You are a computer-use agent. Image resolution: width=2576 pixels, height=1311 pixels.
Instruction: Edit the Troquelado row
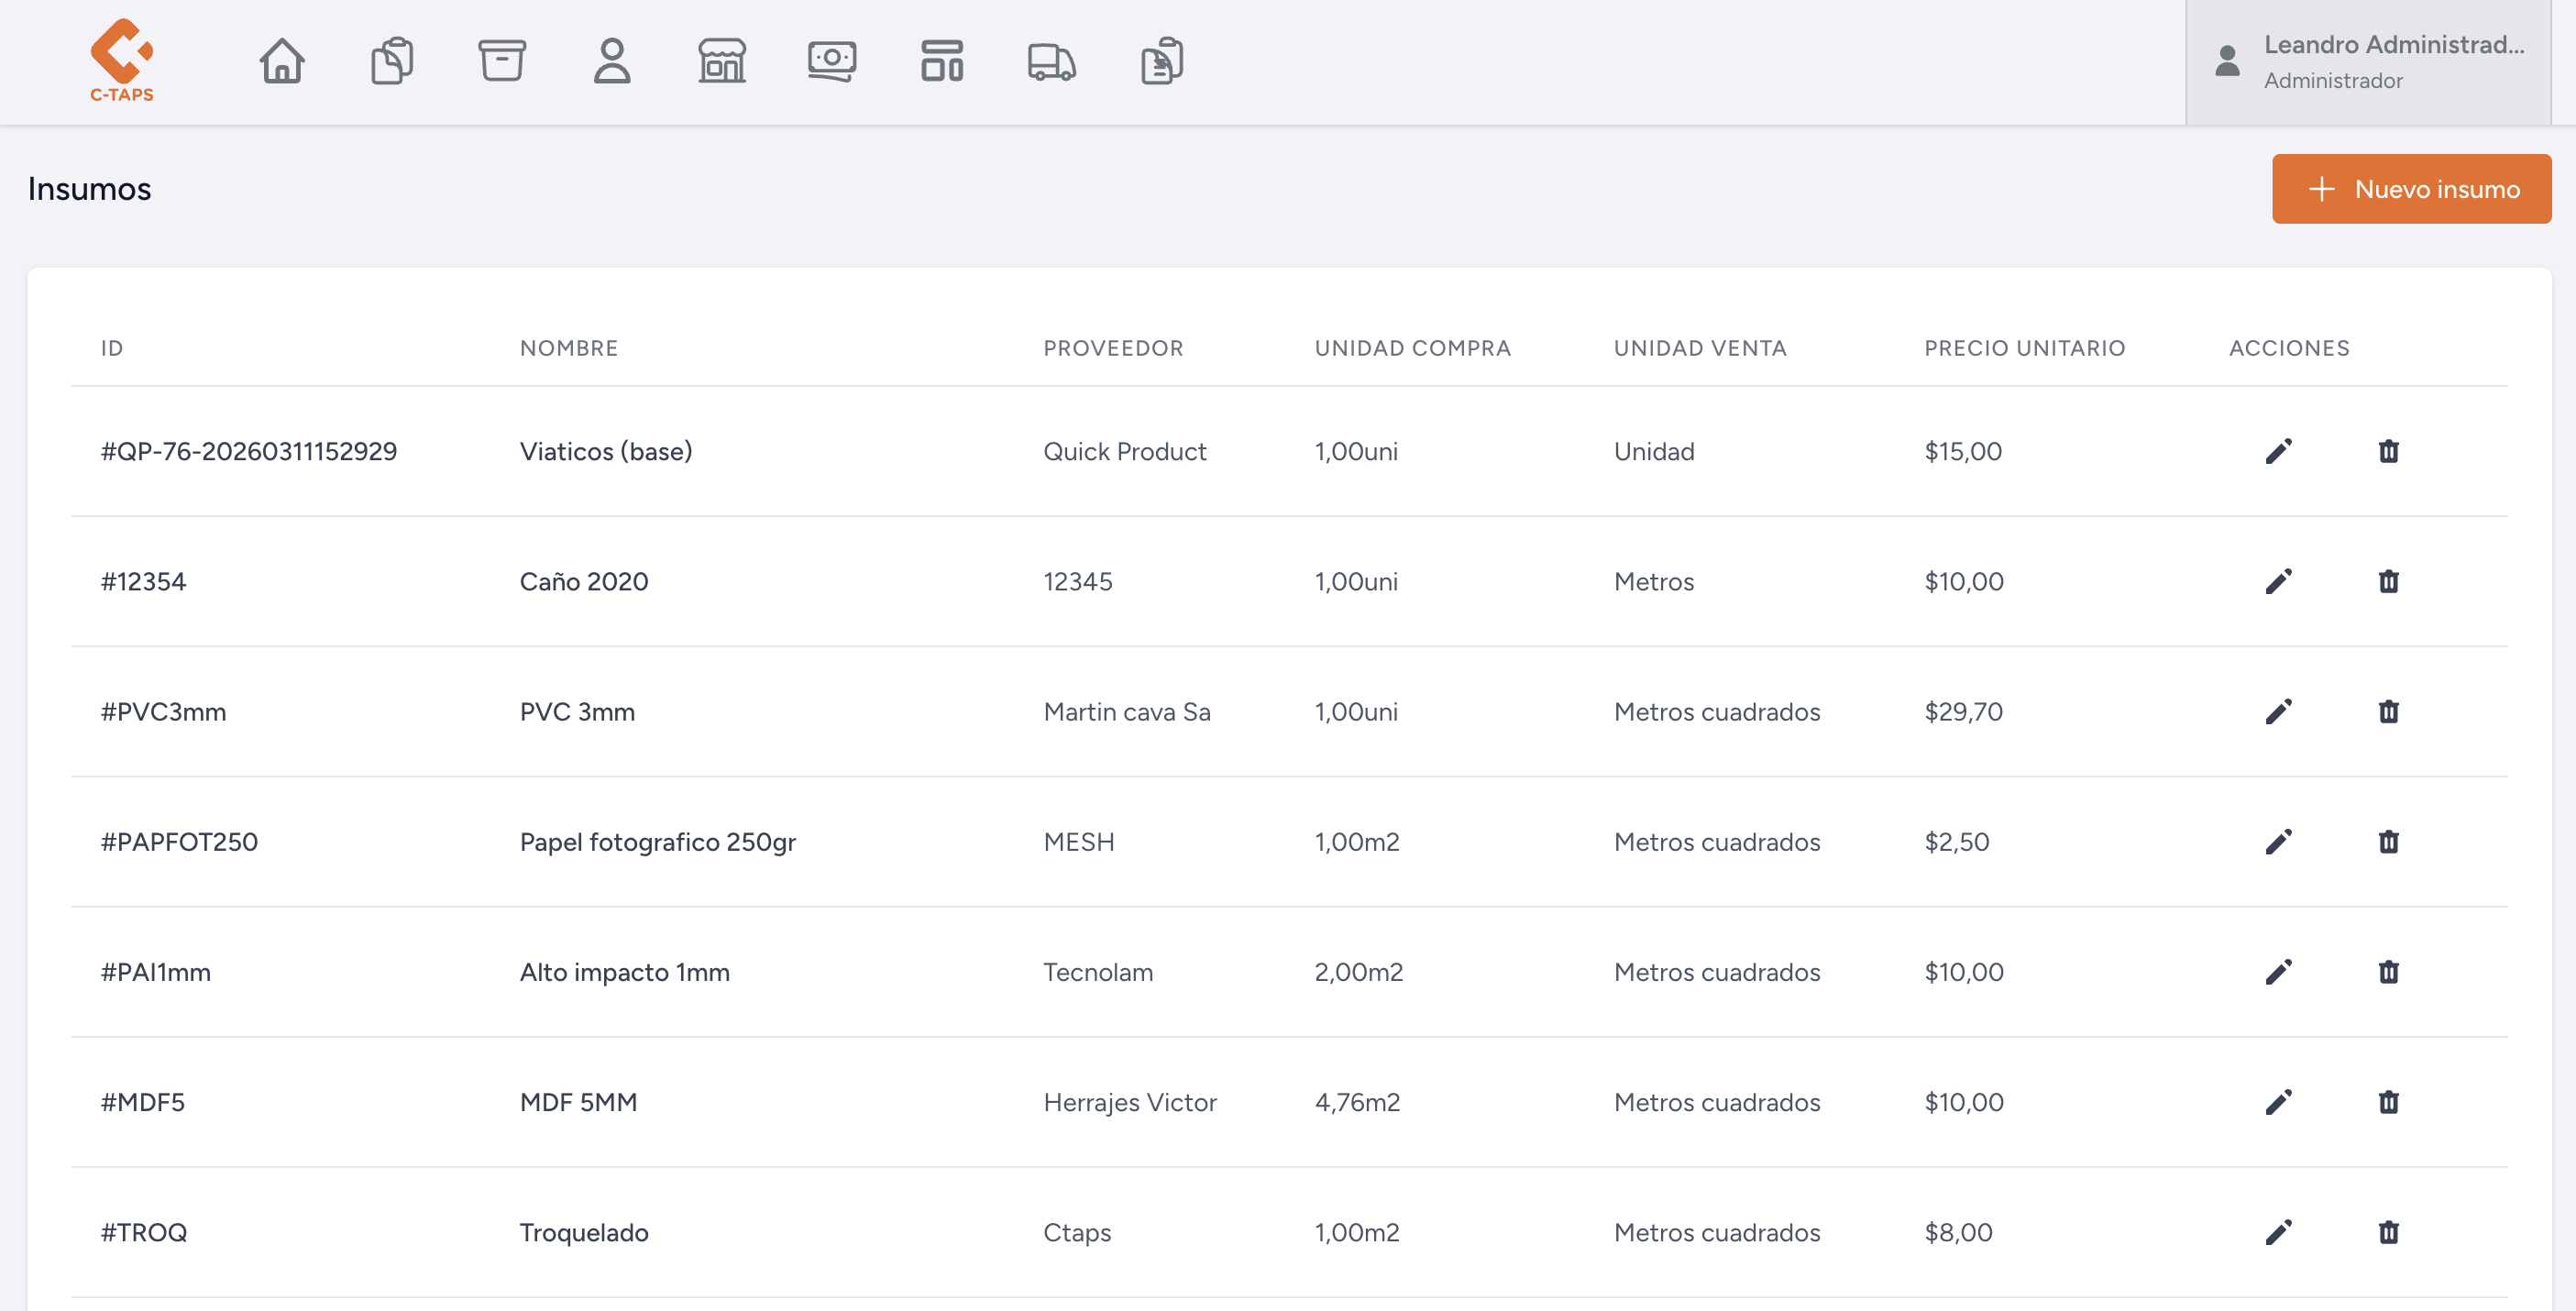[2278, 1232]
